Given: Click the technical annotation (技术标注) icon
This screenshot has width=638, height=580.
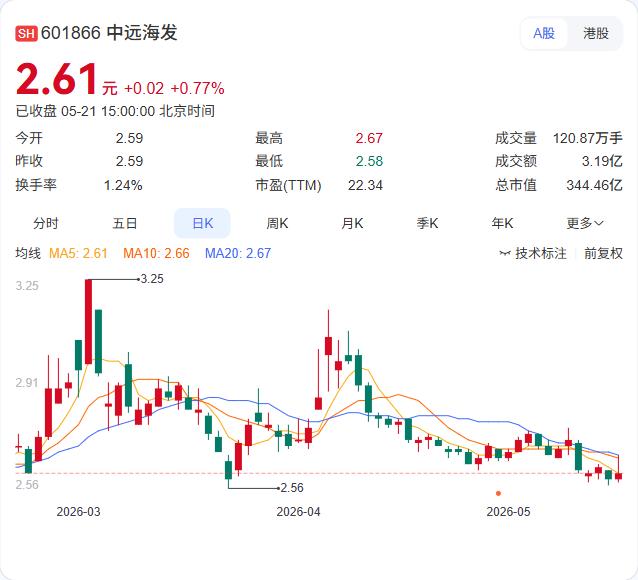Looking at the screenshot, I should coord(505,254).
